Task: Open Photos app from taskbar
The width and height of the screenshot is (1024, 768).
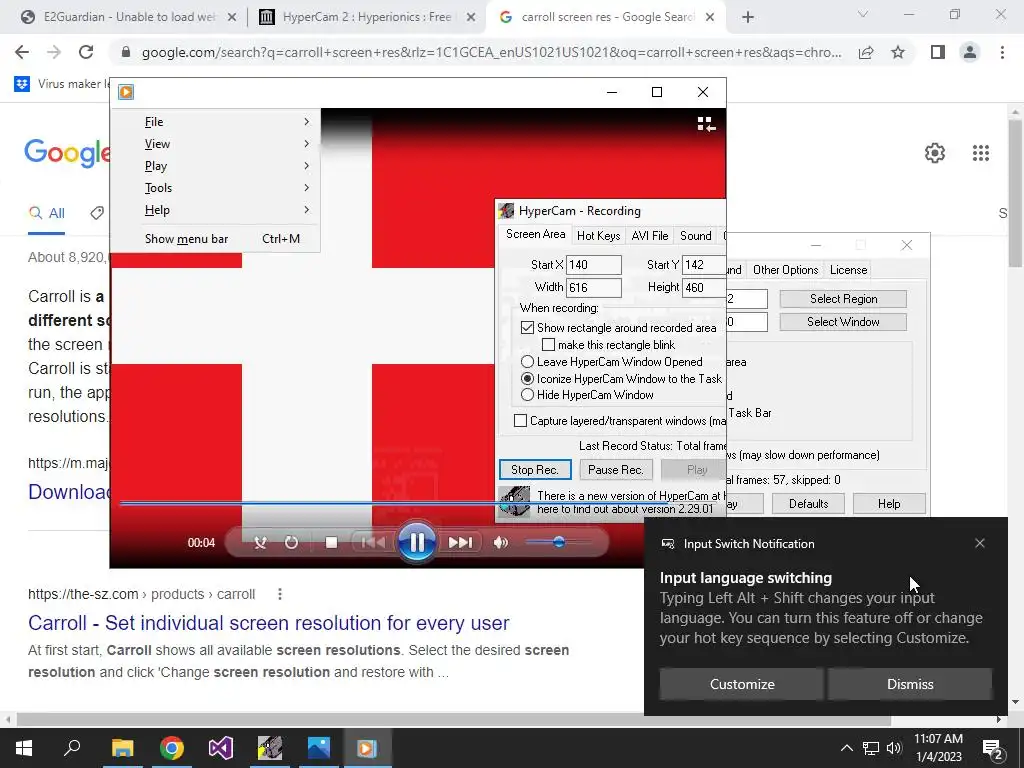Action: click(x=319, y=748)
